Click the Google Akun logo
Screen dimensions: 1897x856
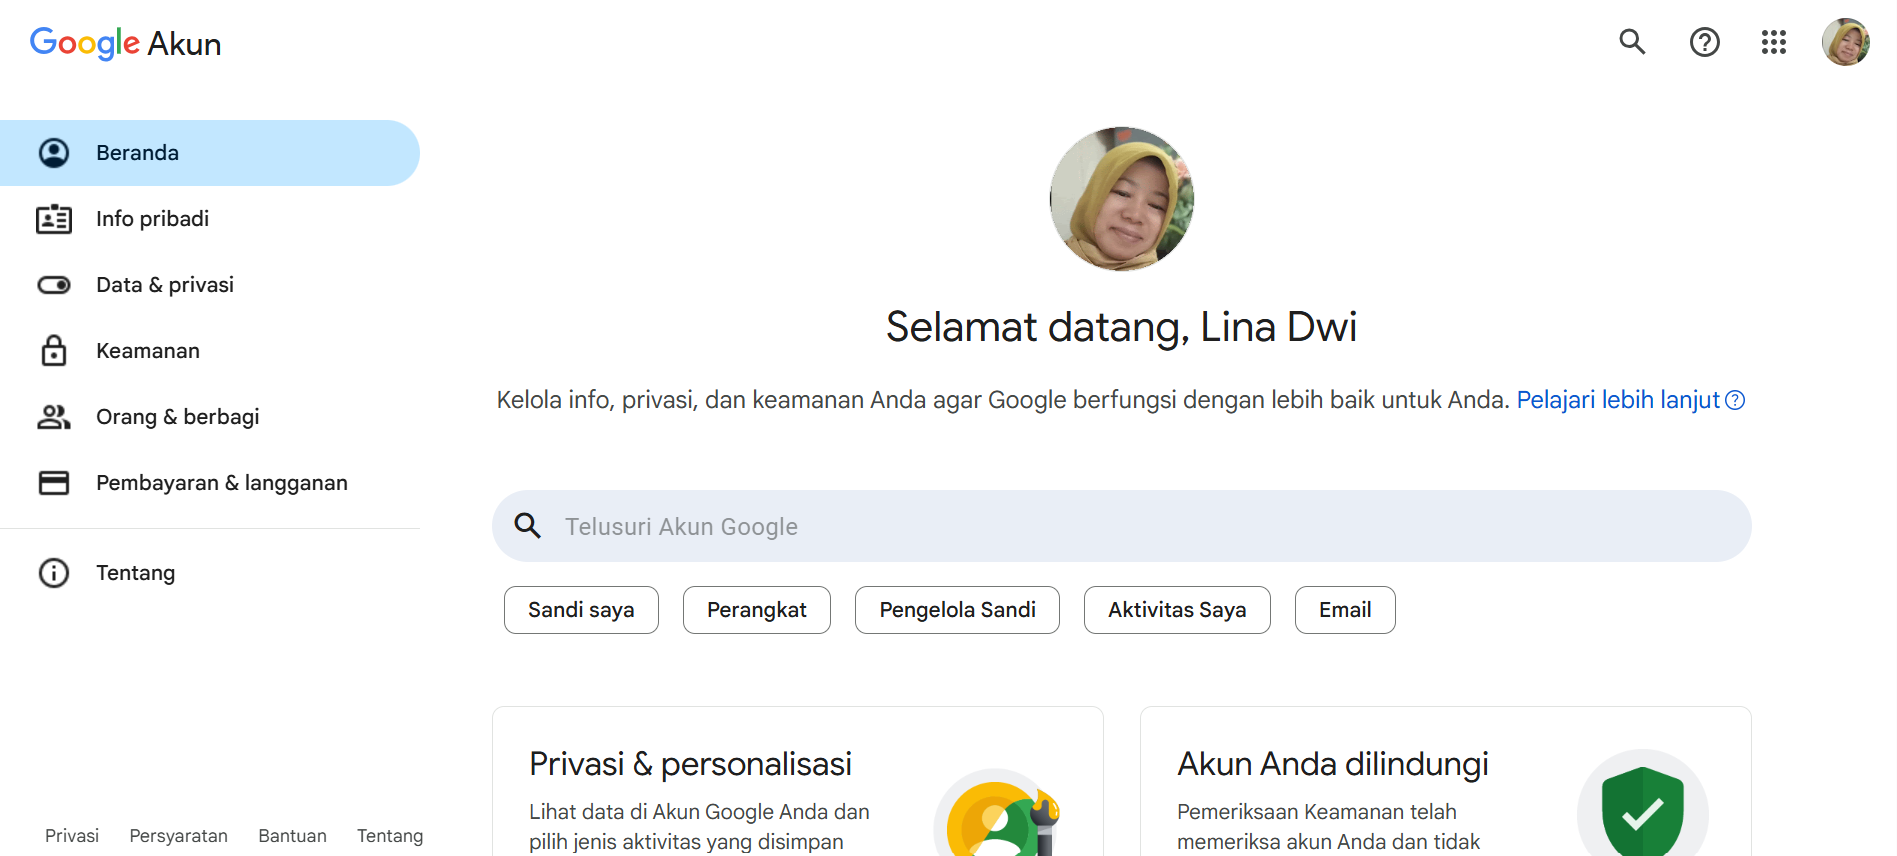(x=126, y=43)
